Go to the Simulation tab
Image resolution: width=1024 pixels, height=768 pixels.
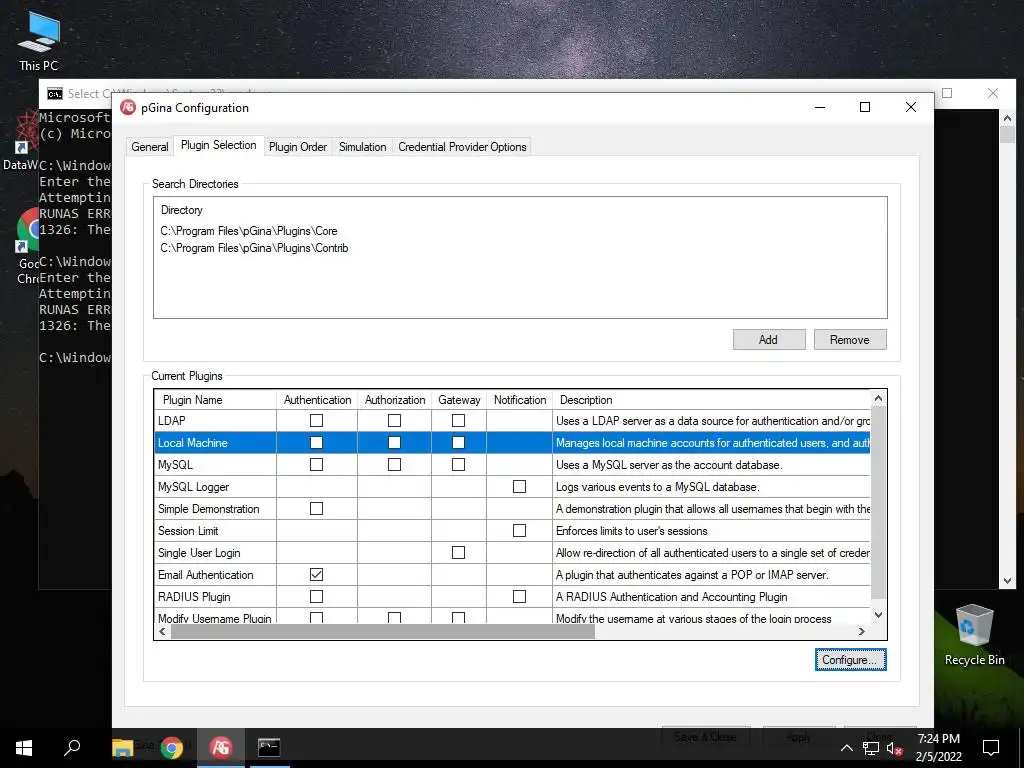362,147
